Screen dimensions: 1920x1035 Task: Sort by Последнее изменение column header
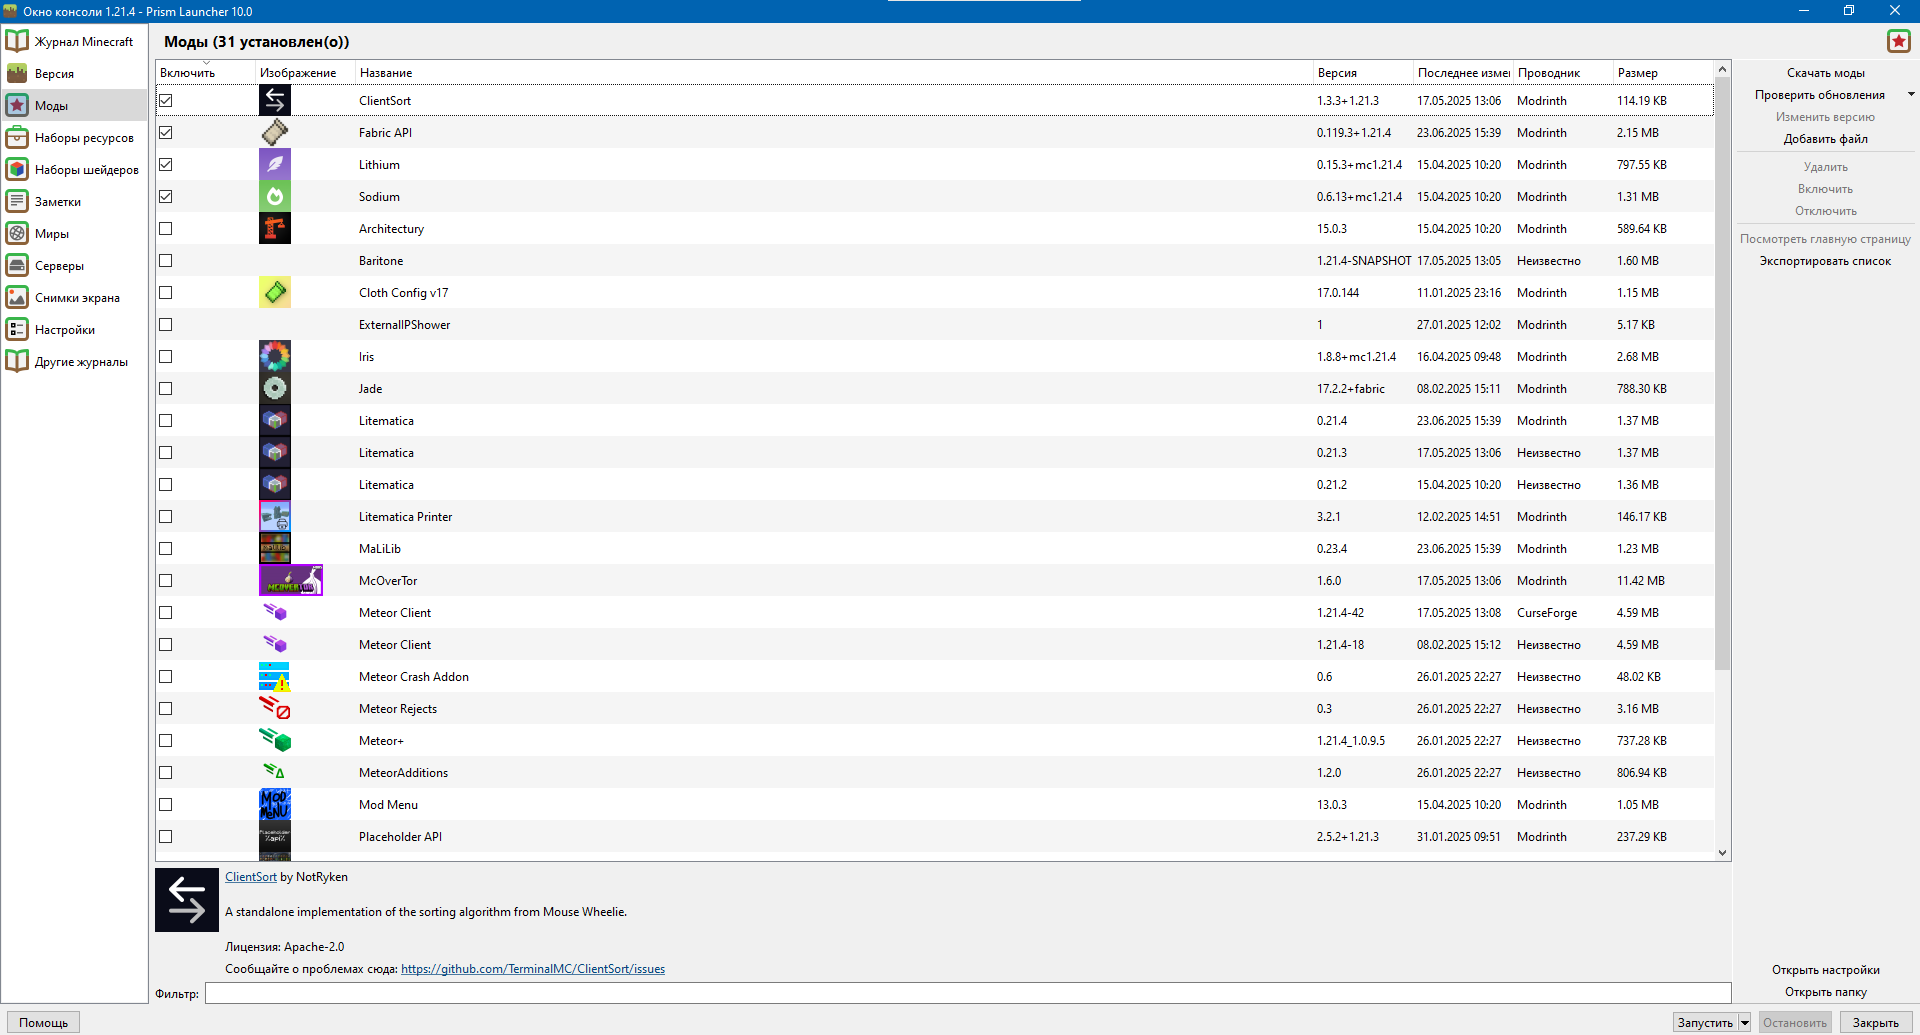(1464, 72)
